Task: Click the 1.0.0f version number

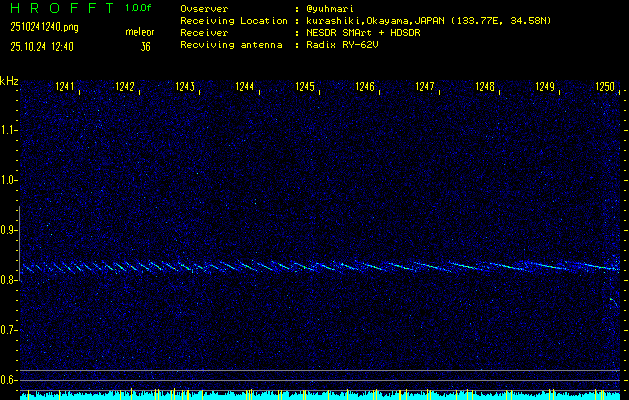Action: click(x=139, y=8)
